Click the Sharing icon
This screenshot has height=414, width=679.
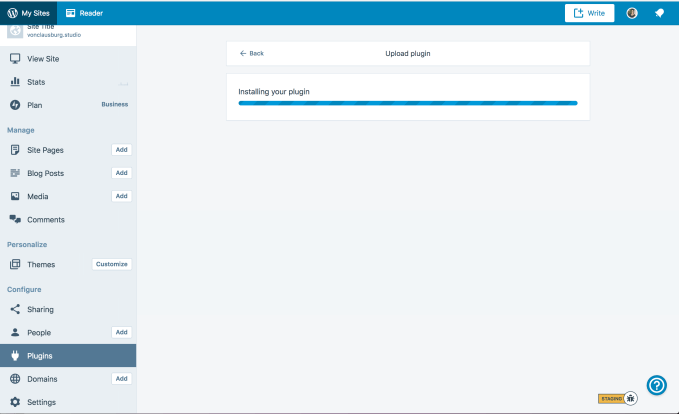click(x=15, y=309)
